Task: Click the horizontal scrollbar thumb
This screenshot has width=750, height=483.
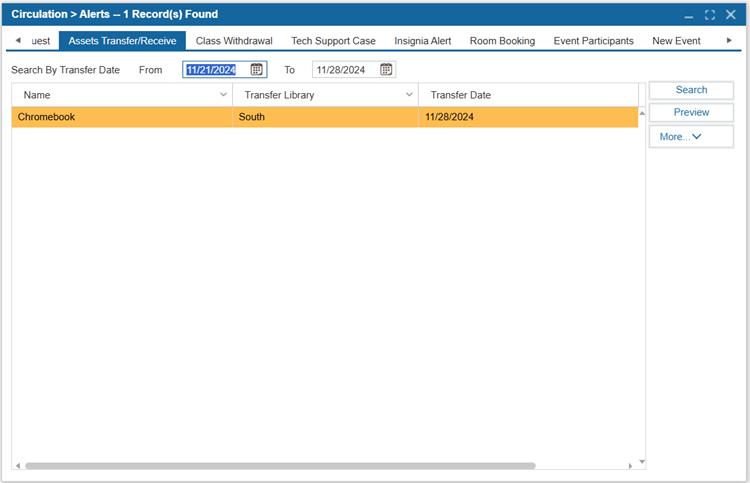Action: [280, 465]
